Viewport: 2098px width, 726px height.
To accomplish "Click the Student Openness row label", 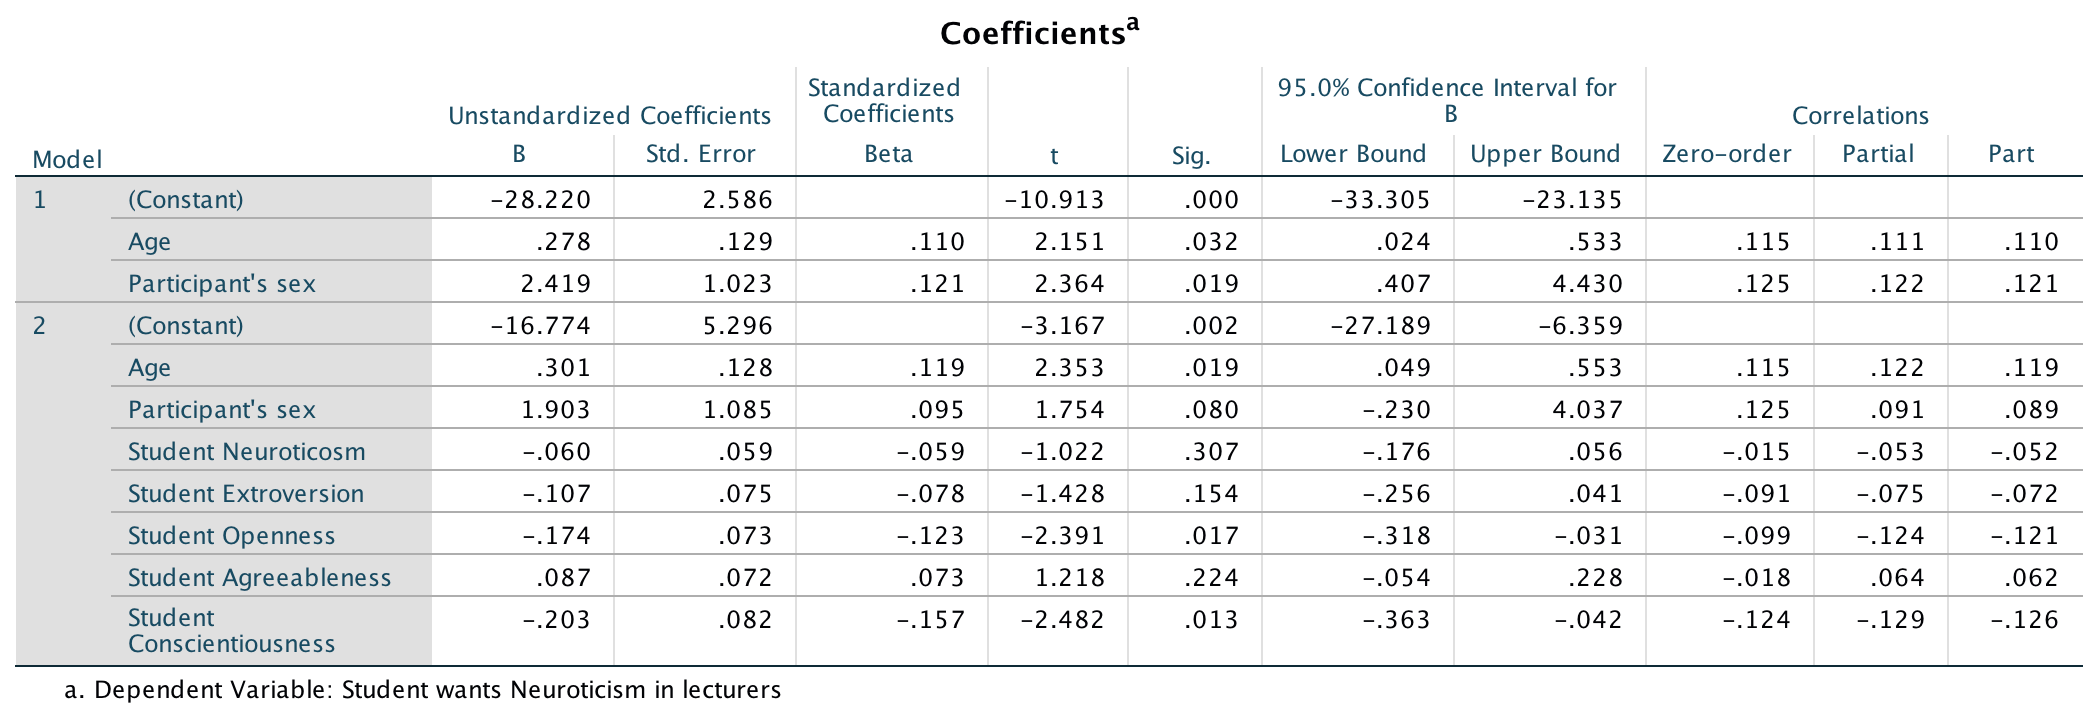I will (x=231, y=536).
